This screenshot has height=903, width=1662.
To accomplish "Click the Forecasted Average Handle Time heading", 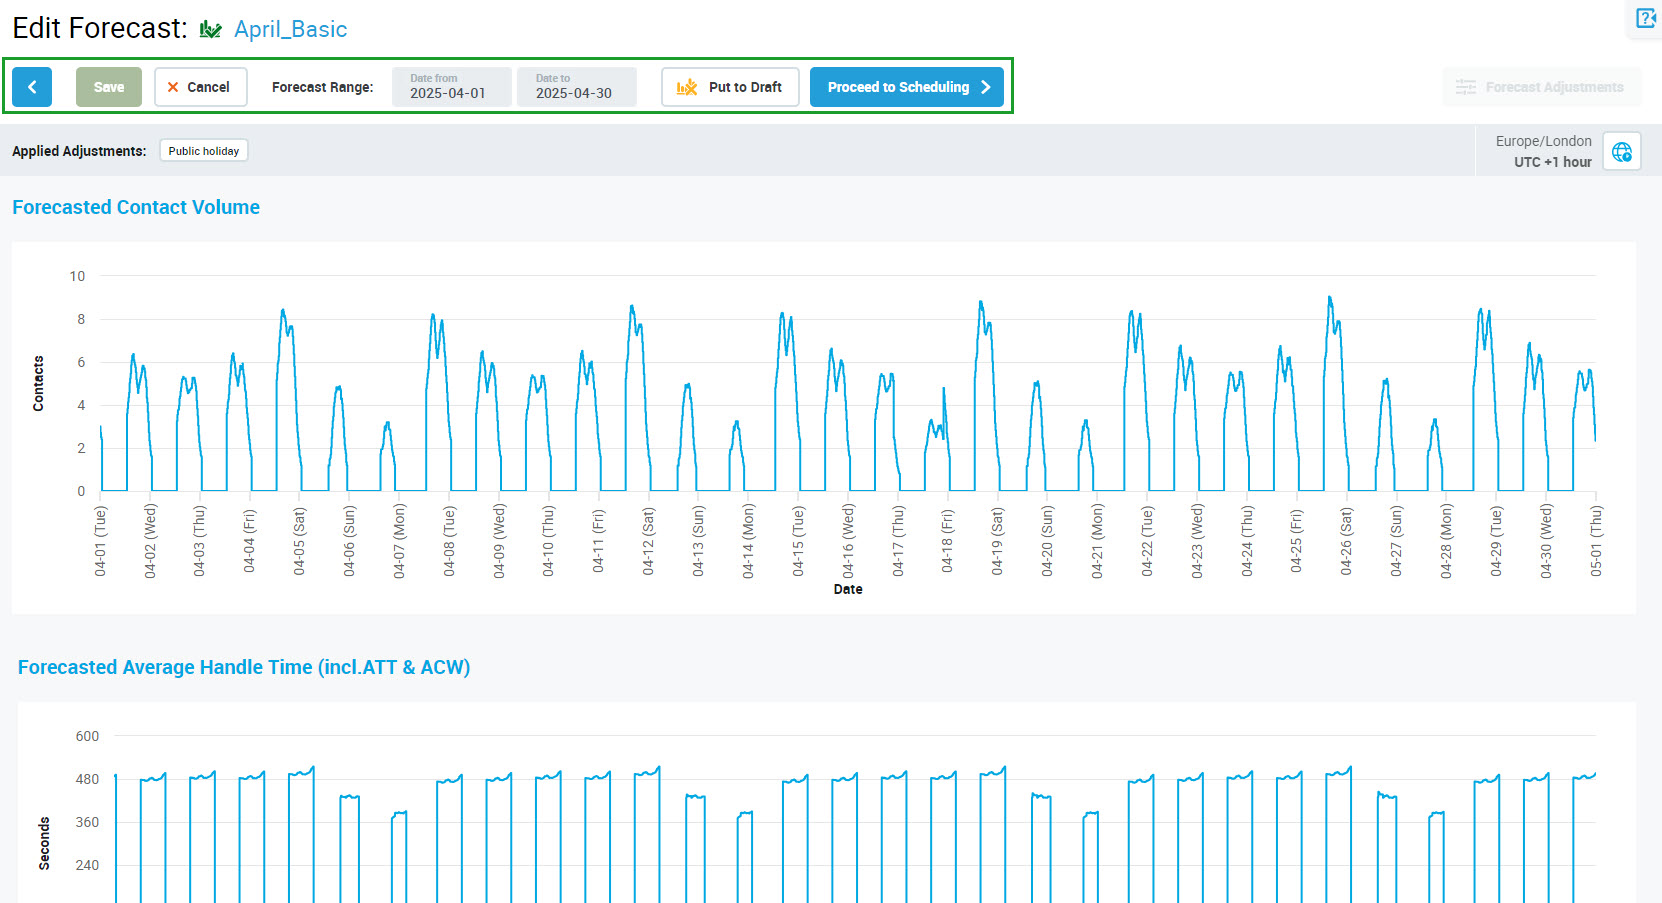I will coord(244,667).
